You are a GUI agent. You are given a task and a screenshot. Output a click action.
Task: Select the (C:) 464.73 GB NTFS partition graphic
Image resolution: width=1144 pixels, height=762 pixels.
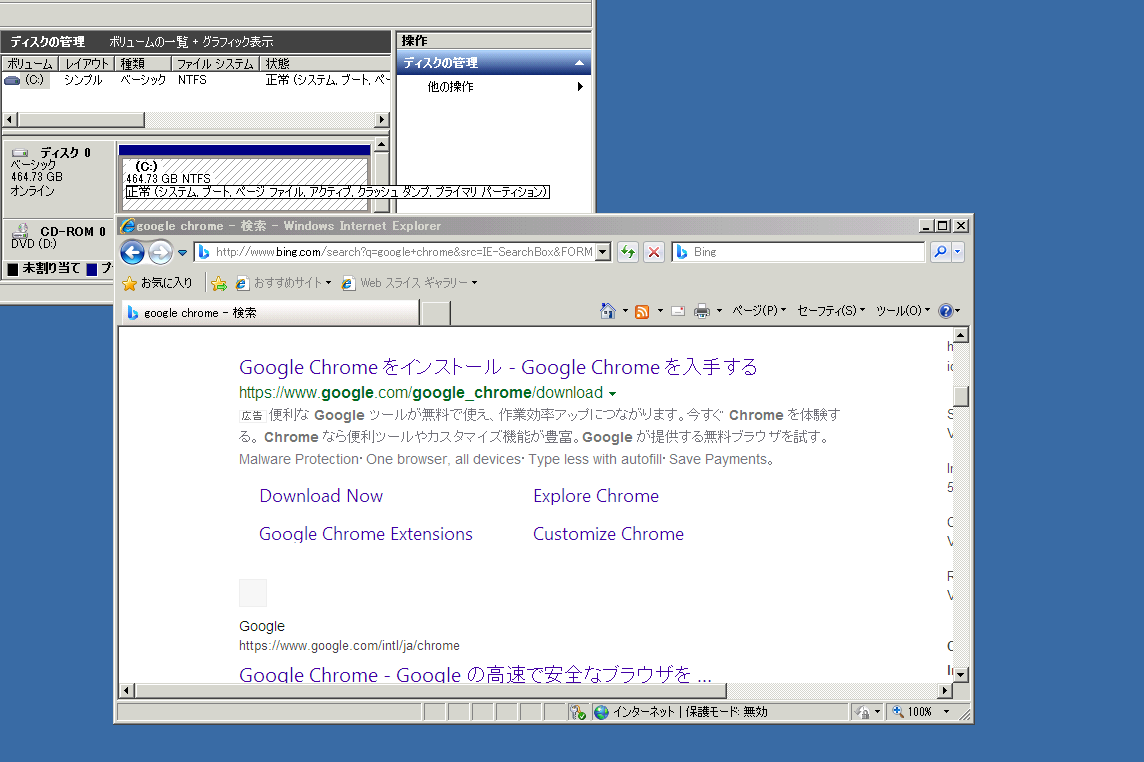pyautogui.click(x=244, y=179)
